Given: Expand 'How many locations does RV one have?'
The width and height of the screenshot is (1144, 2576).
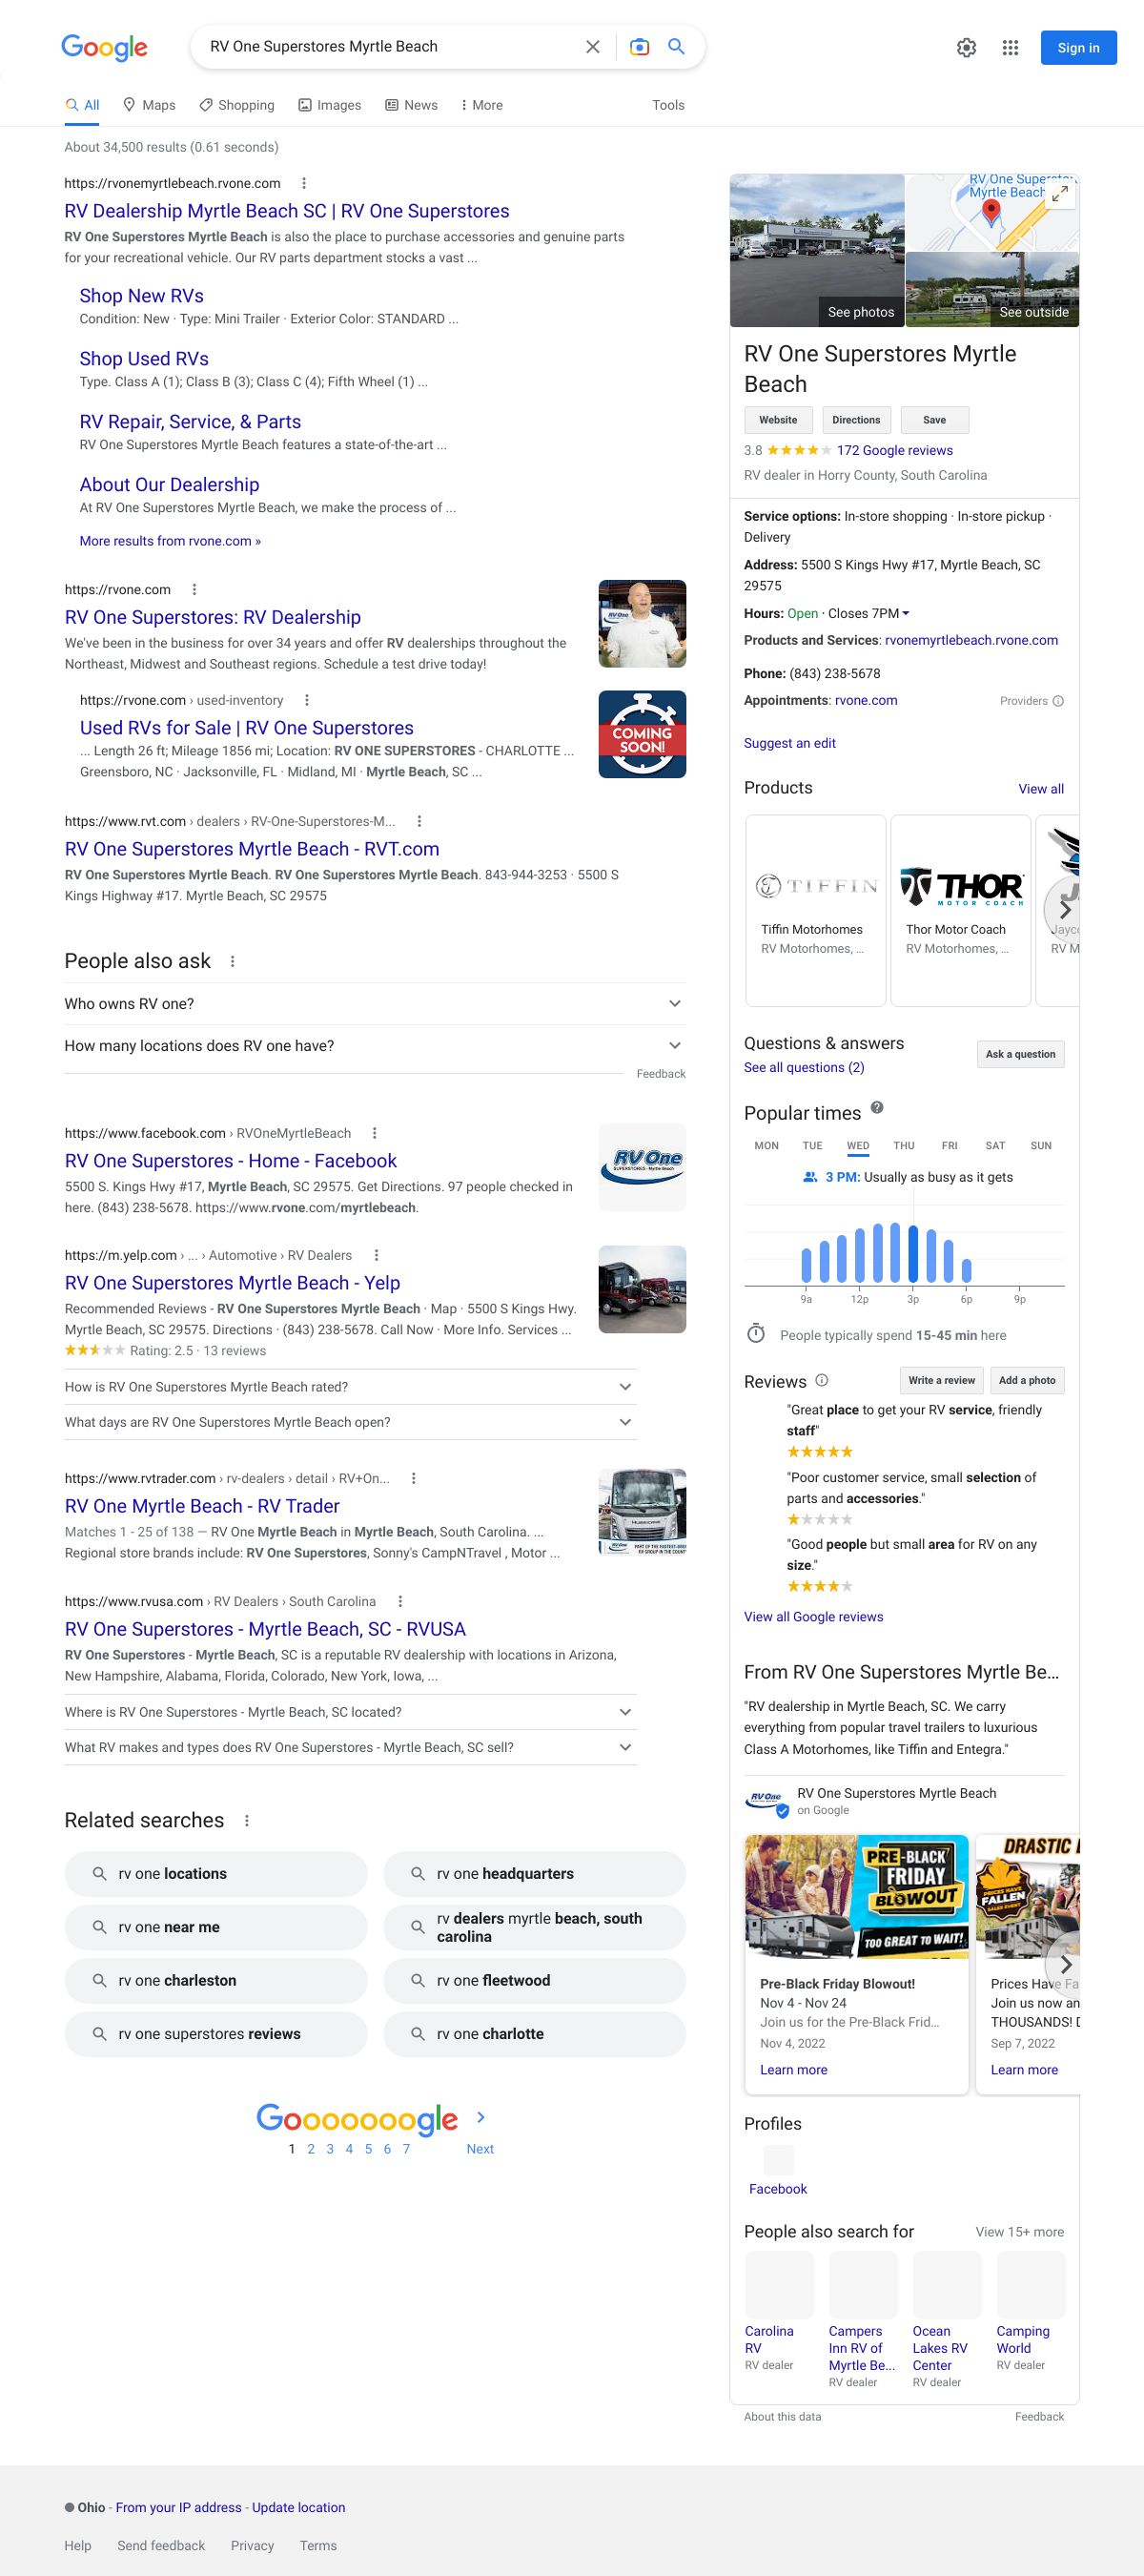Looking at the screenshot, I should tap(675, 1046).
